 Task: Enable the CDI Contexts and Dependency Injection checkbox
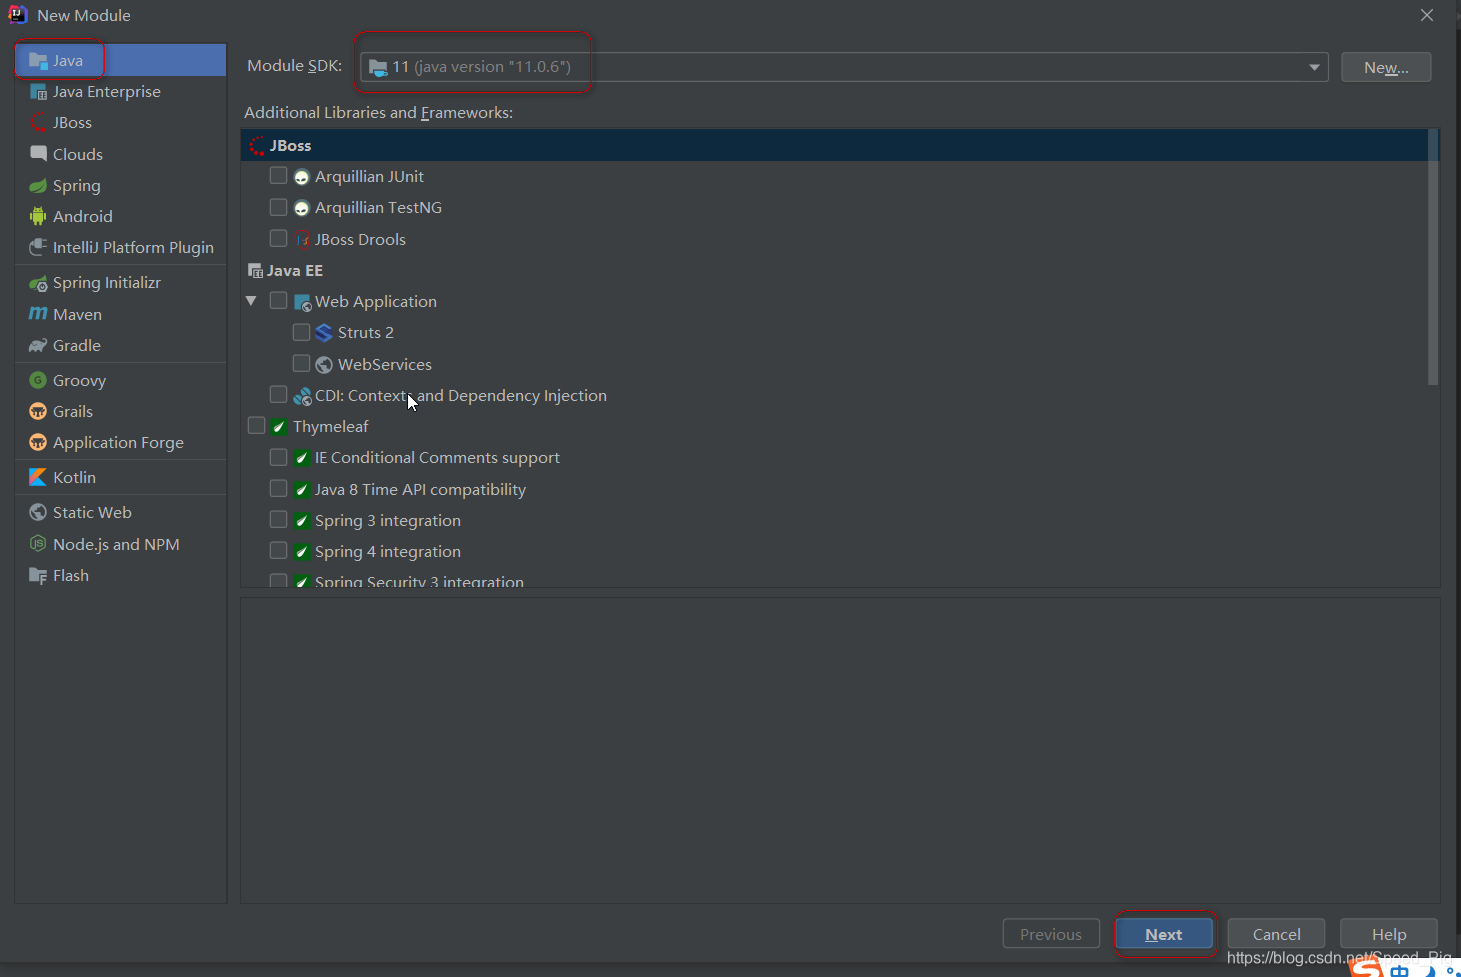(x=278, y=394)
